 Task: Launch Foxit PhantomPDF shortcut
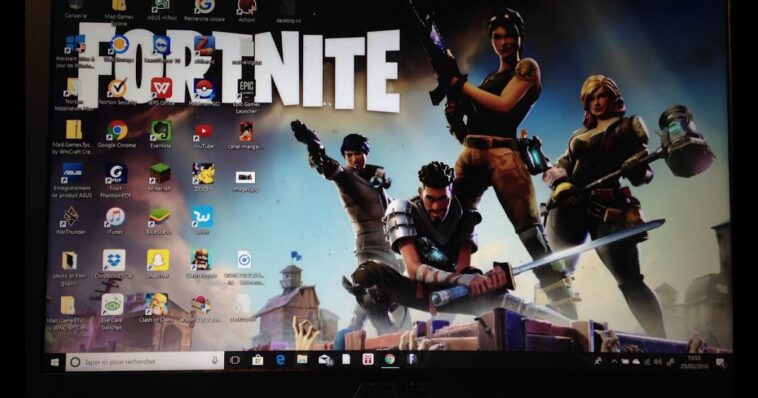point(116,180)
